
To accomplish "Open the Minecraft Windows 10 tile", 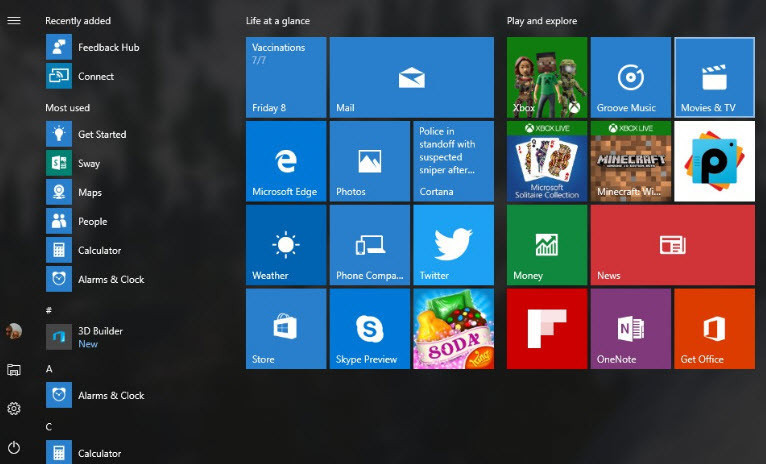I will coord(630,161).
